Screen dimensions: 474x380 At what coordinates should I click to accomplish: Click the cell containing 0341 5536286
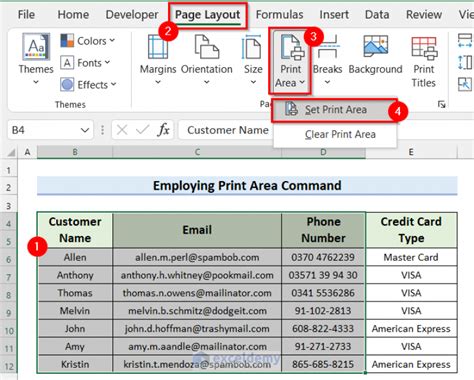pyautogui.click(x=323, y=293)
